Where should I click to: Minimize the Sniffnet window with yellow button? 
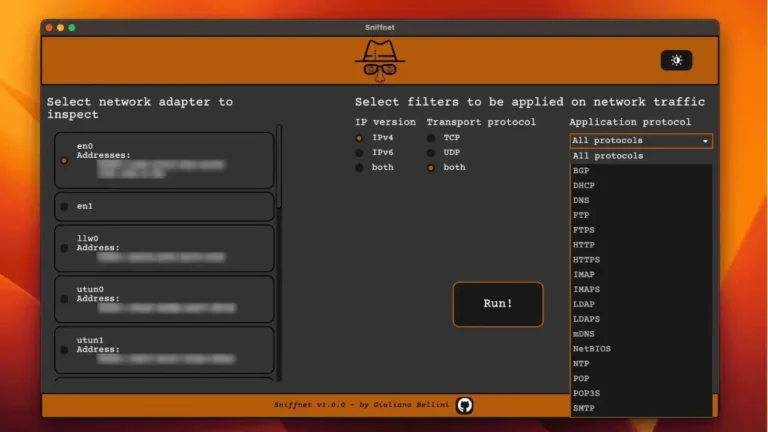click(61, 27)
